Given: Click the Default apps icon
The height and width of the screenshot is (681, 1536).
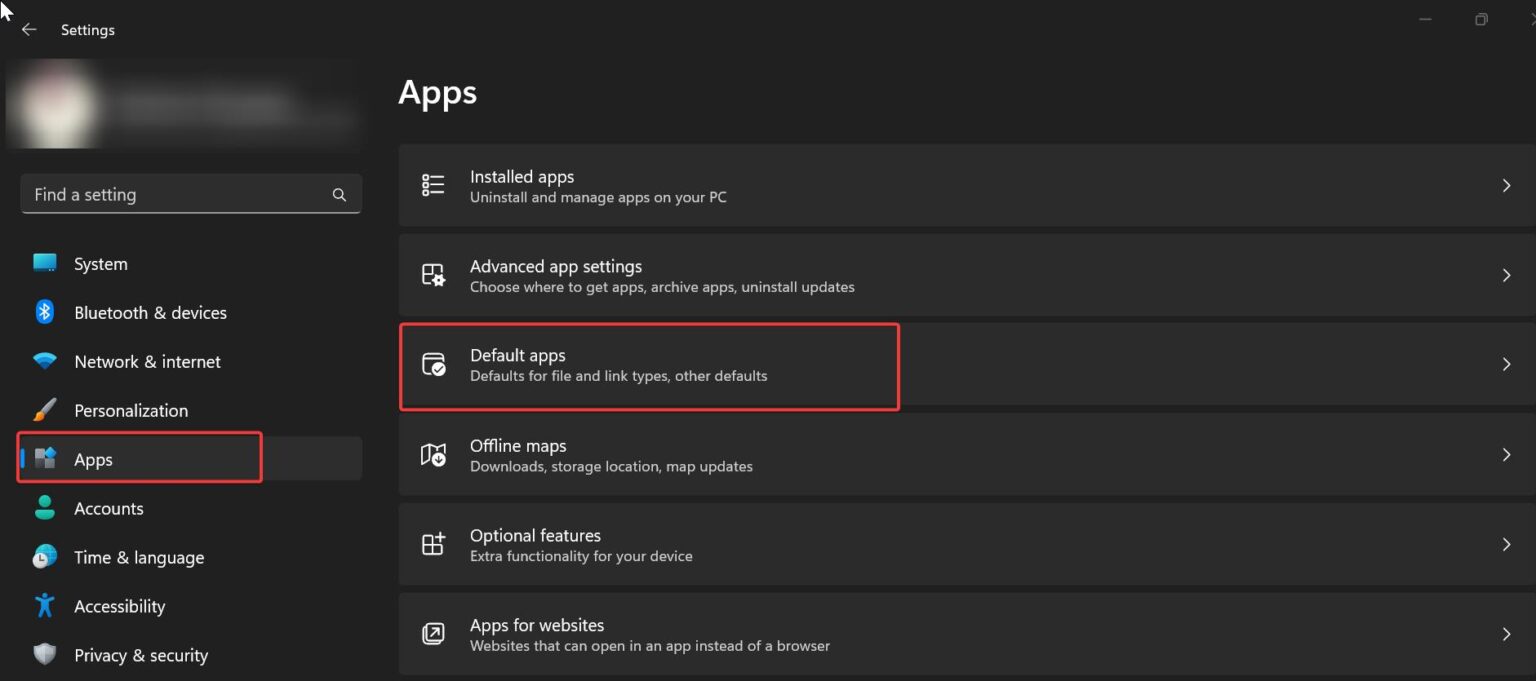Looking at the screenshot, I should [x=433, y=365].
